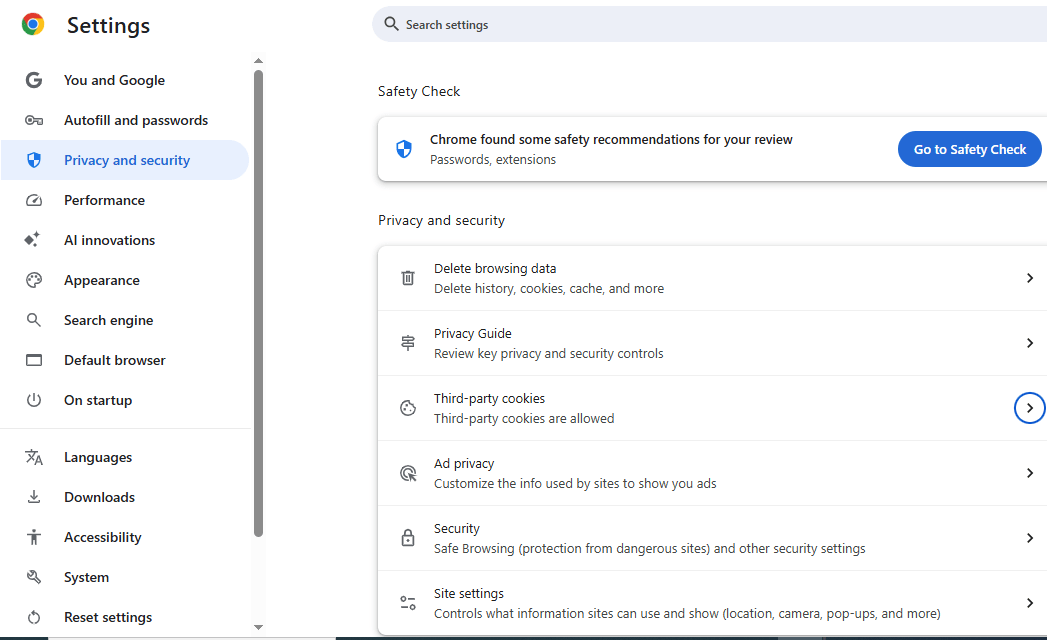Click the Autofill and passwords key icon
This screenshot has width=1047, height=640.
click(x=34, y=119)
